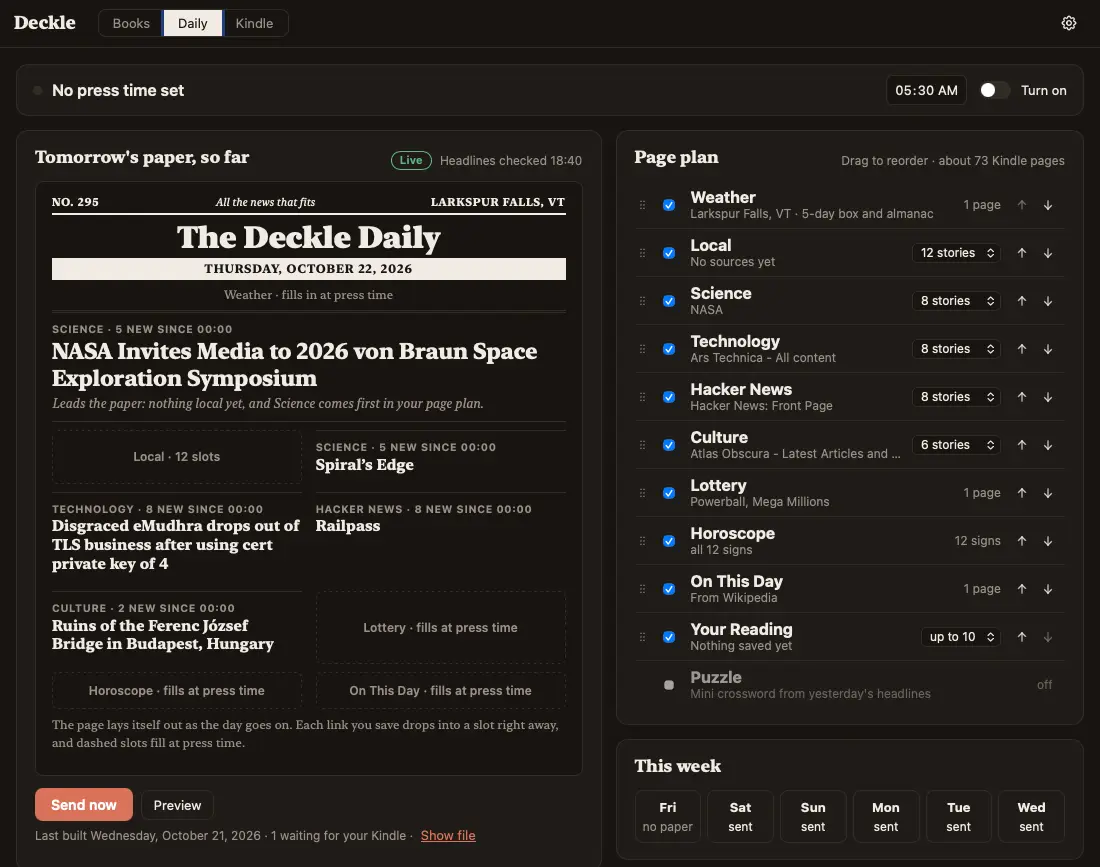Screen dimensions: 1100x867
Task: Open the Railpass story
Action: 348,525
